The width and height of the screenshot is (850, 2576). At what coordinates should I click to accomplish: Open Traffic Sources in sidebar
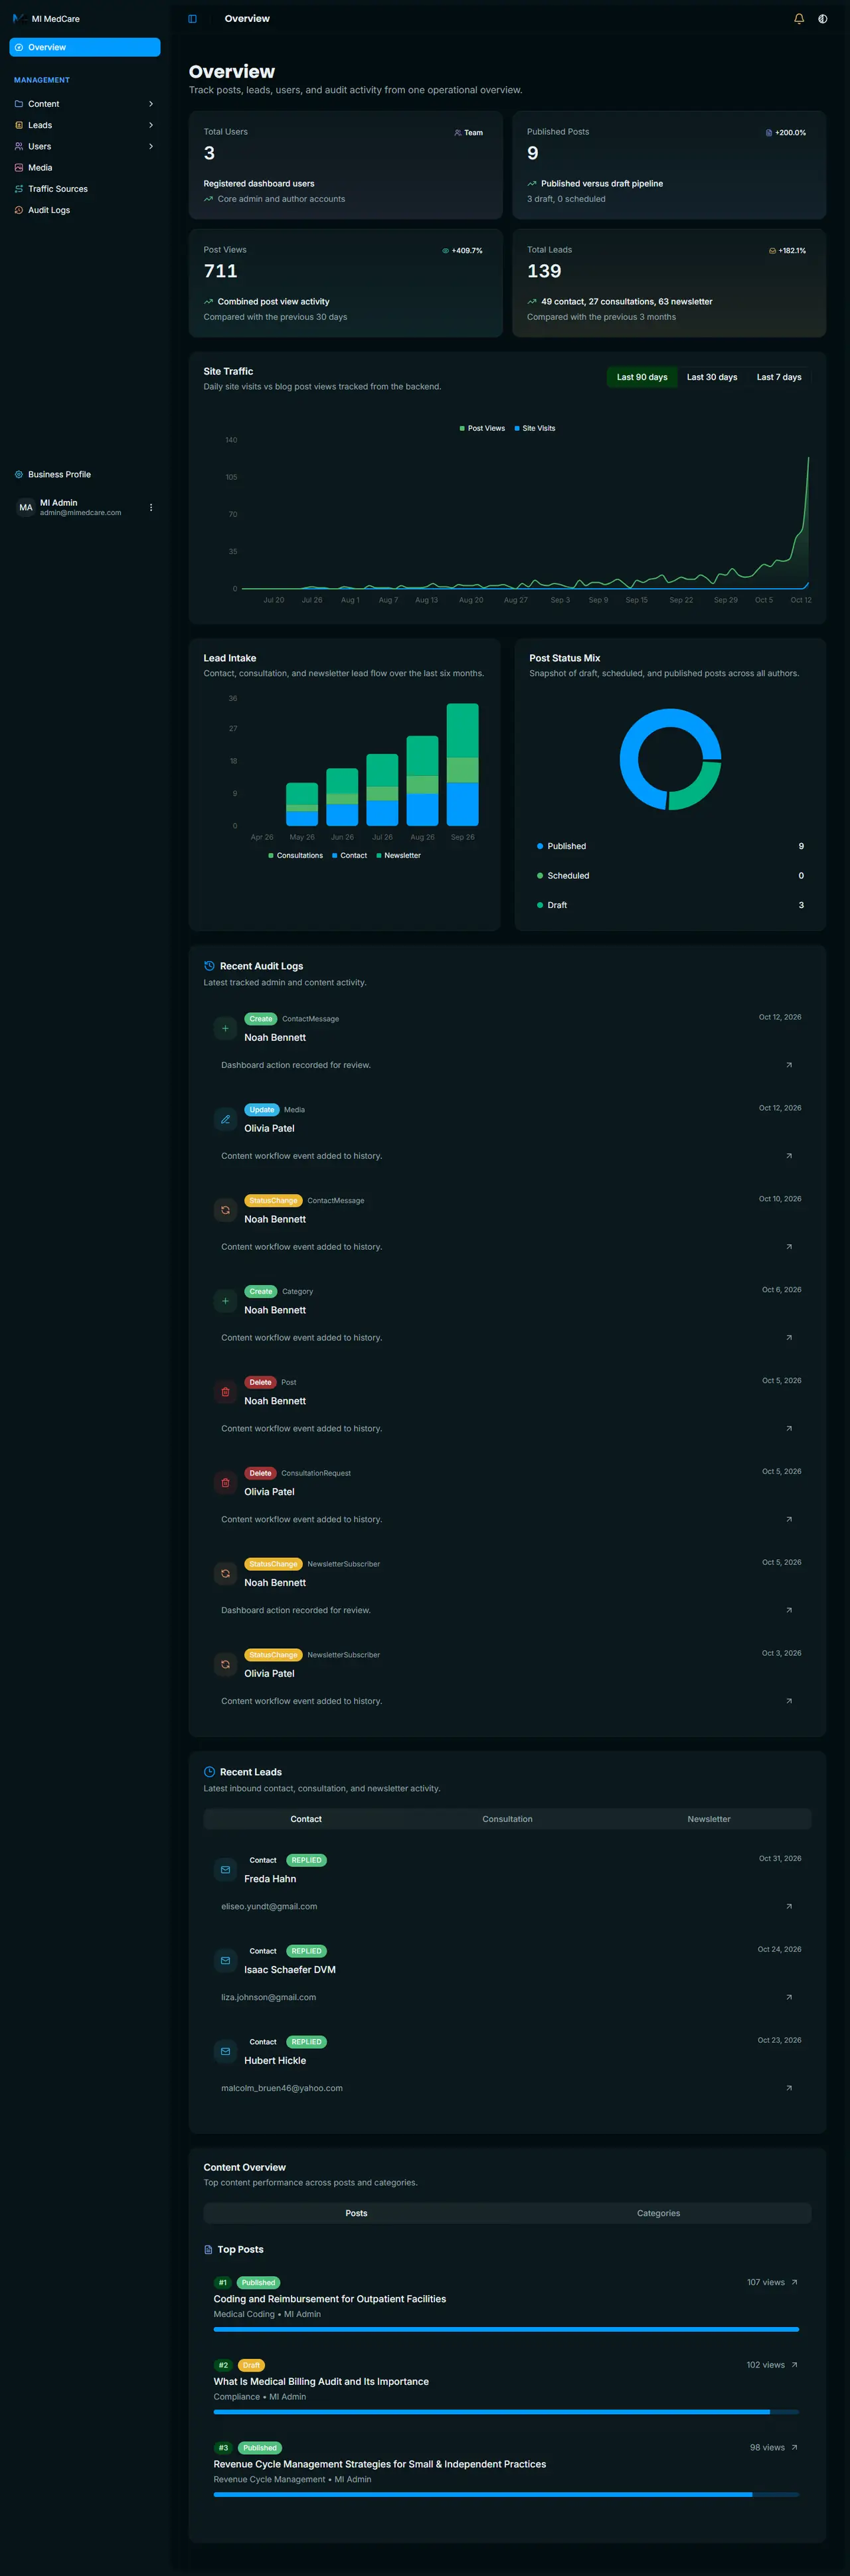coord(85,189)
